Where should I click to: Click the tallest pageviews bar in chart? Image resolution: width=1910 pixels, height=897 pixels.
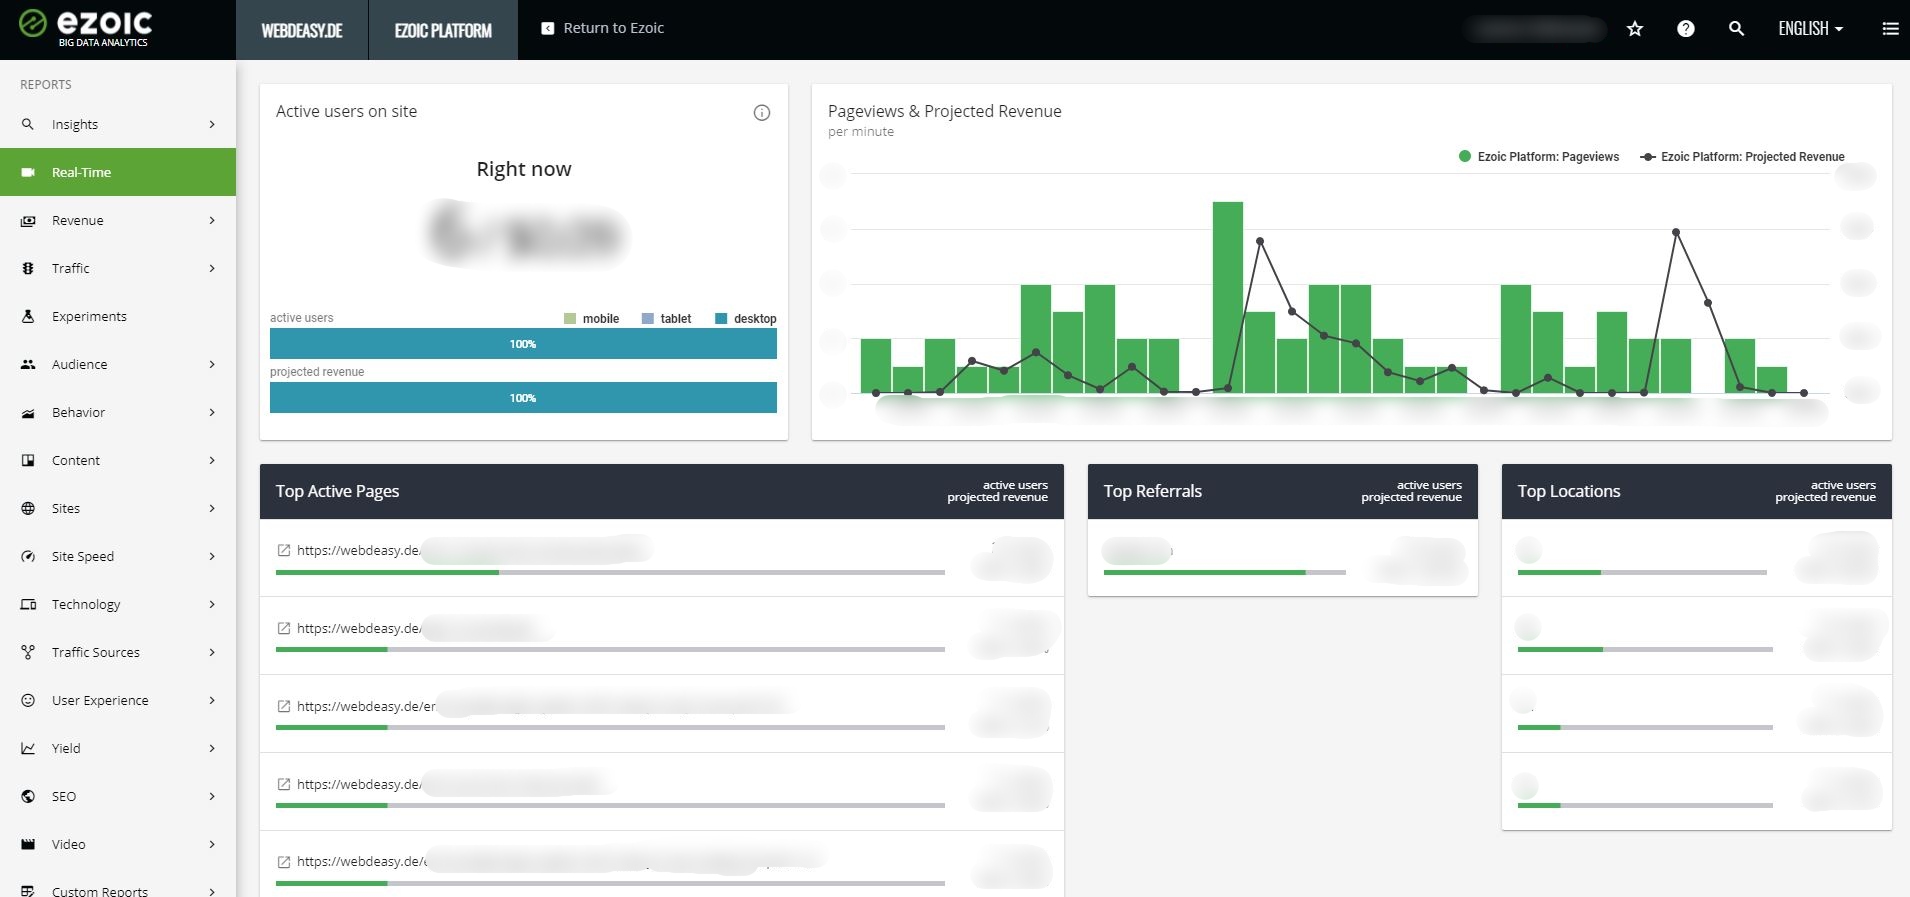click(1228, 297)
